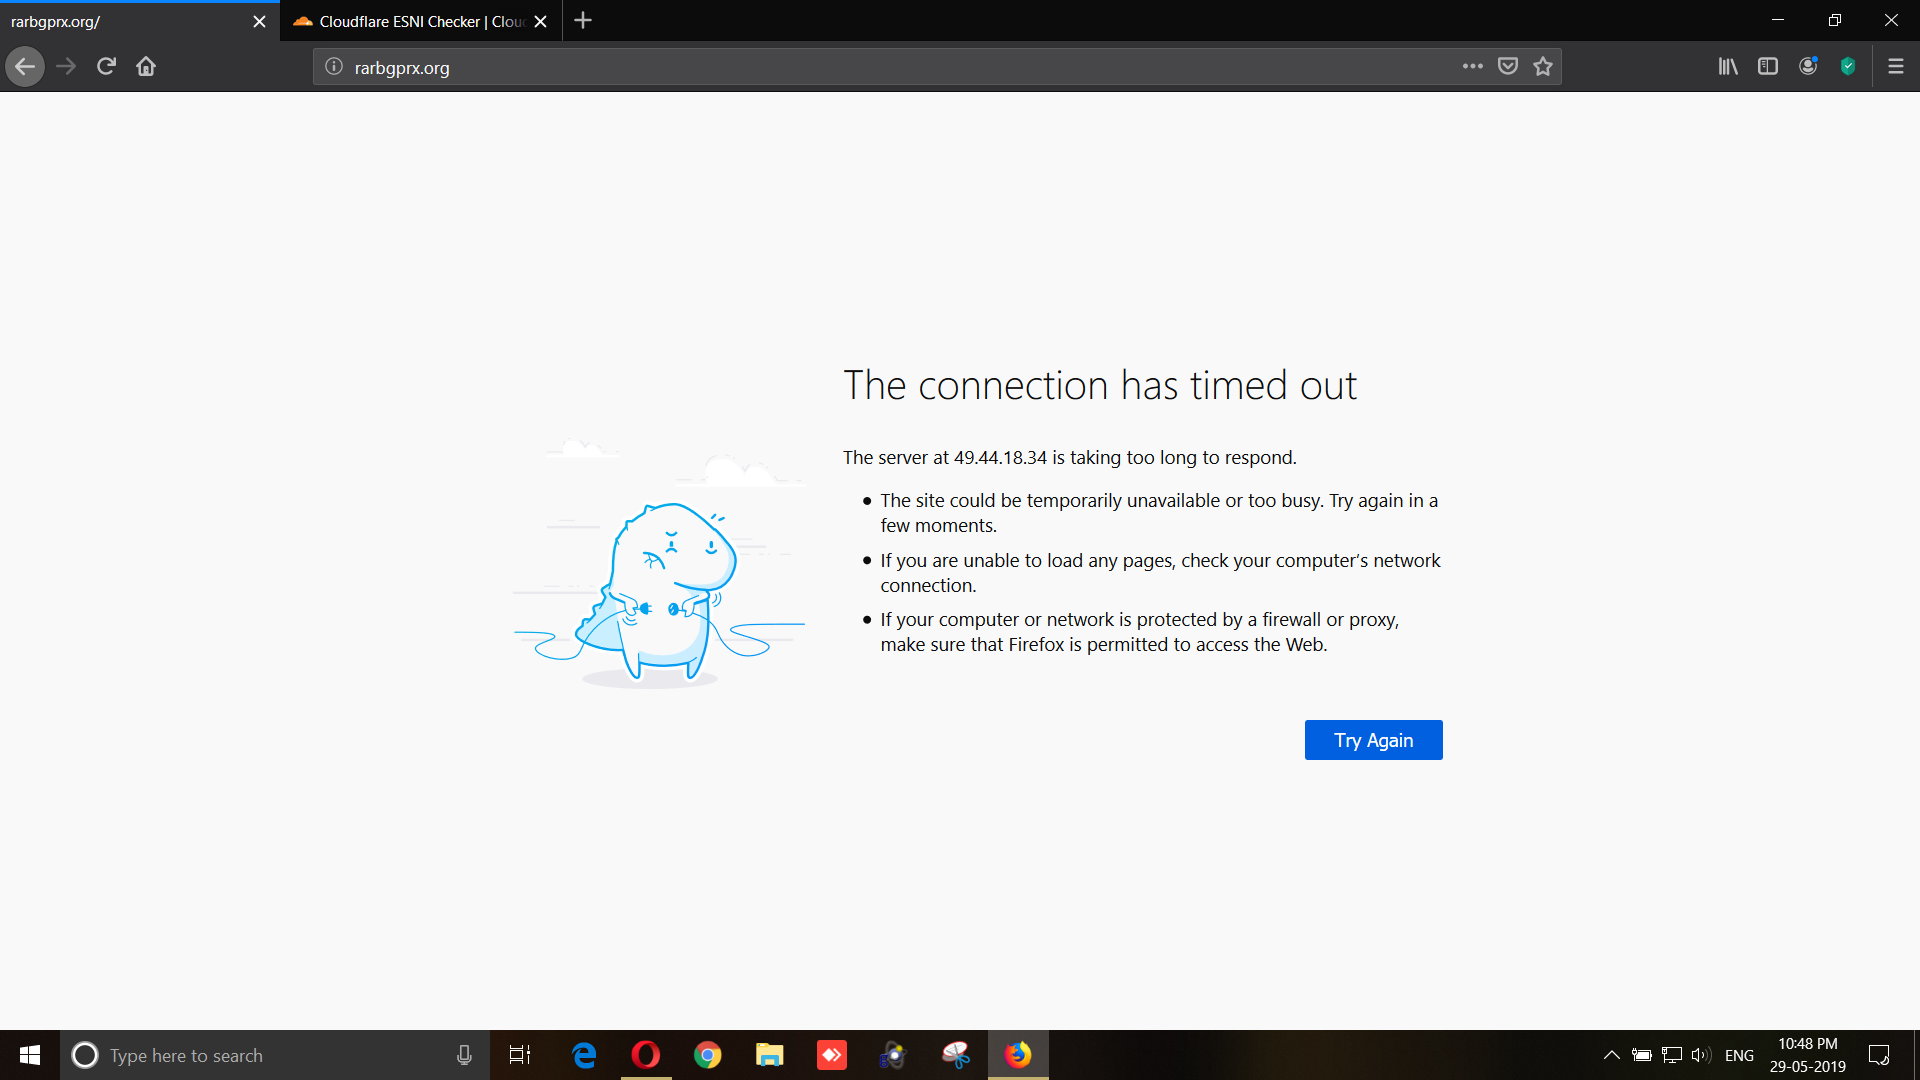Click the Firefox back arrow button
1920x1080 pixels.
click(25, 67)
